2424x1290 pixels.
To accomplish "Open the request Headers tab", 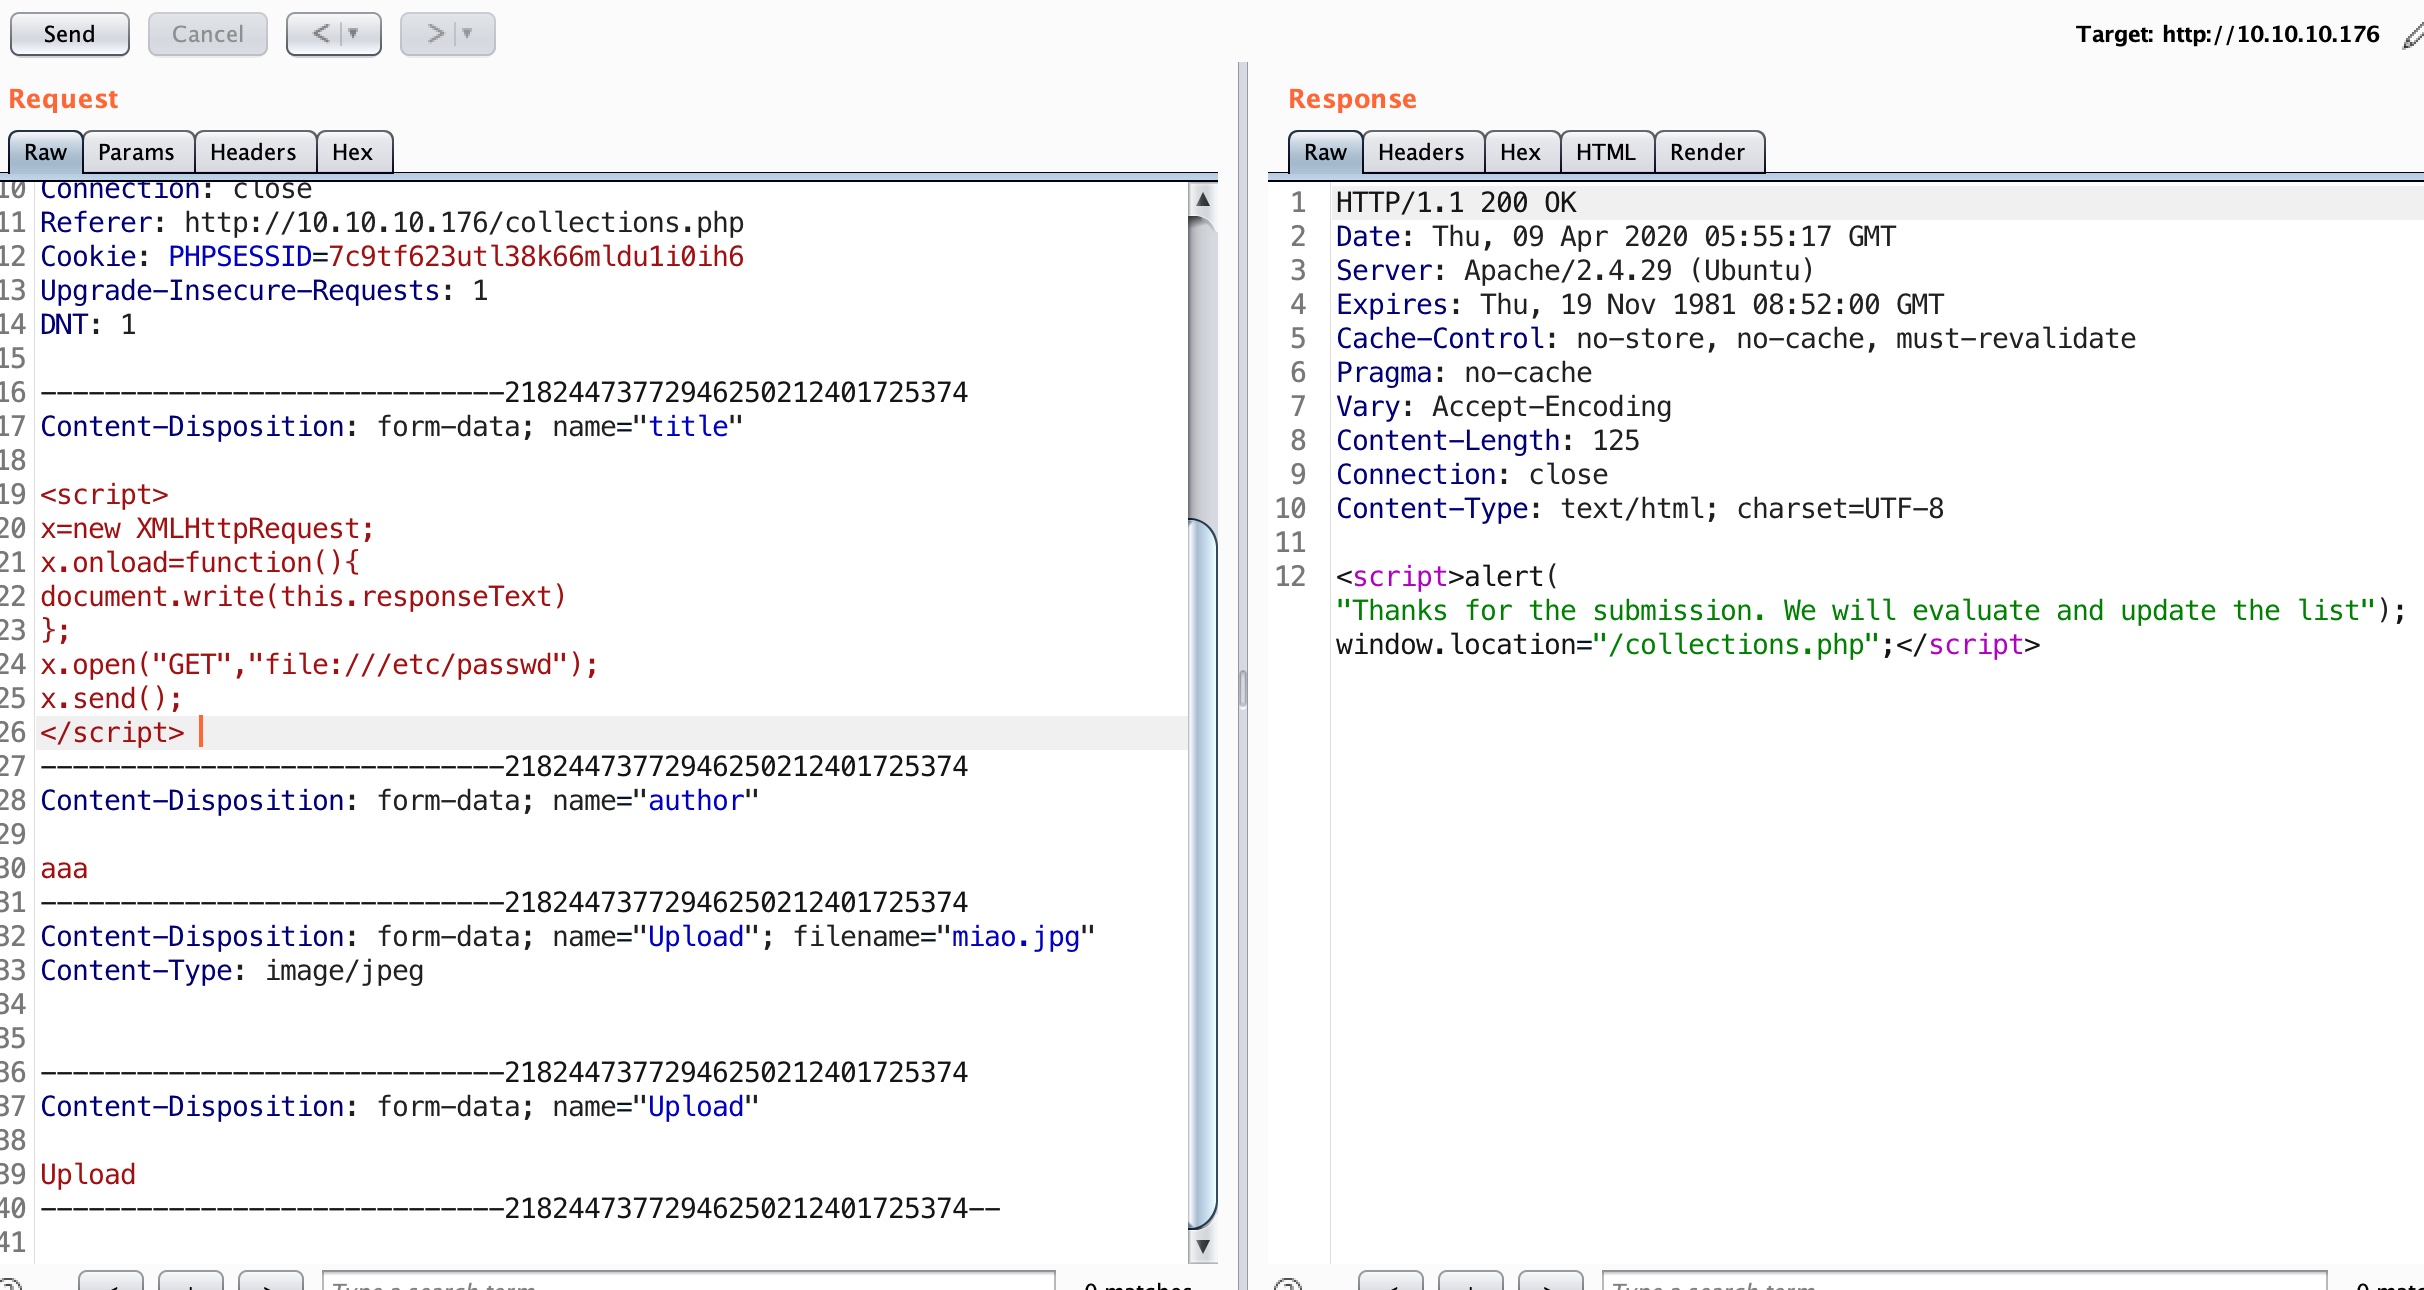I will click(x=253, y=152).
